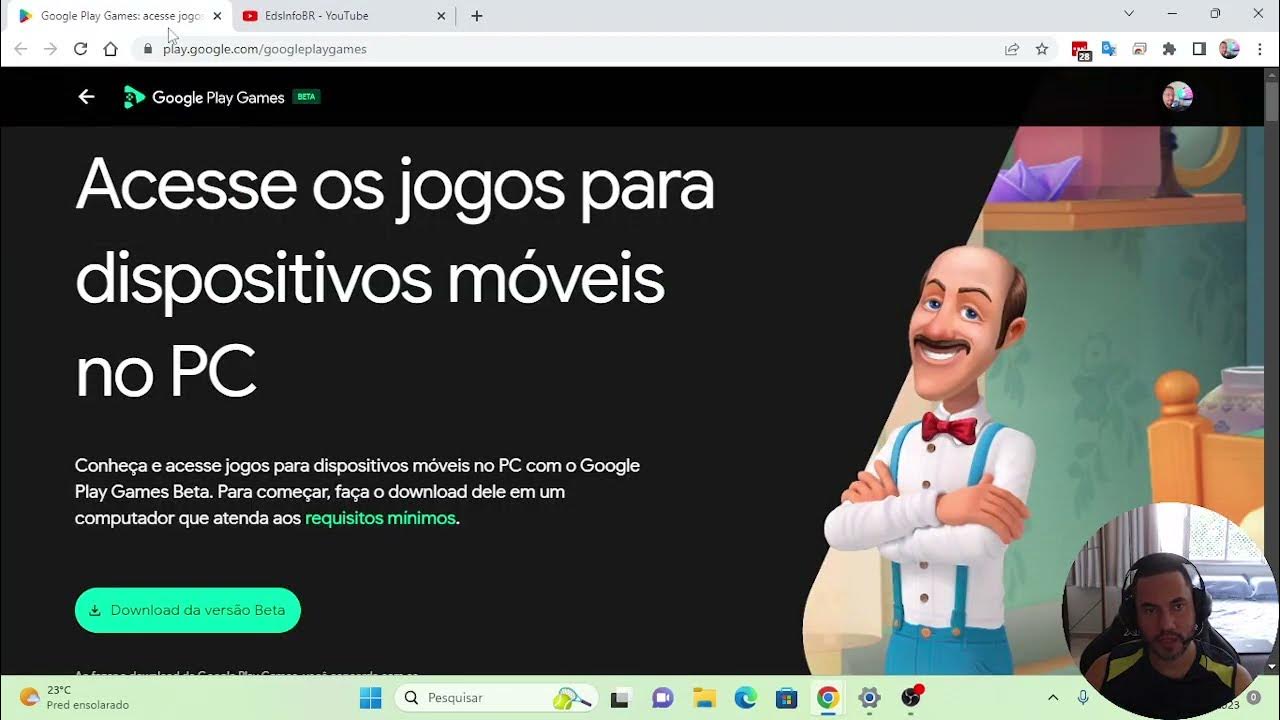Click the scrollbar down arrow
This screenshot has width=1280, height=720.
(x=1272, y=667)
